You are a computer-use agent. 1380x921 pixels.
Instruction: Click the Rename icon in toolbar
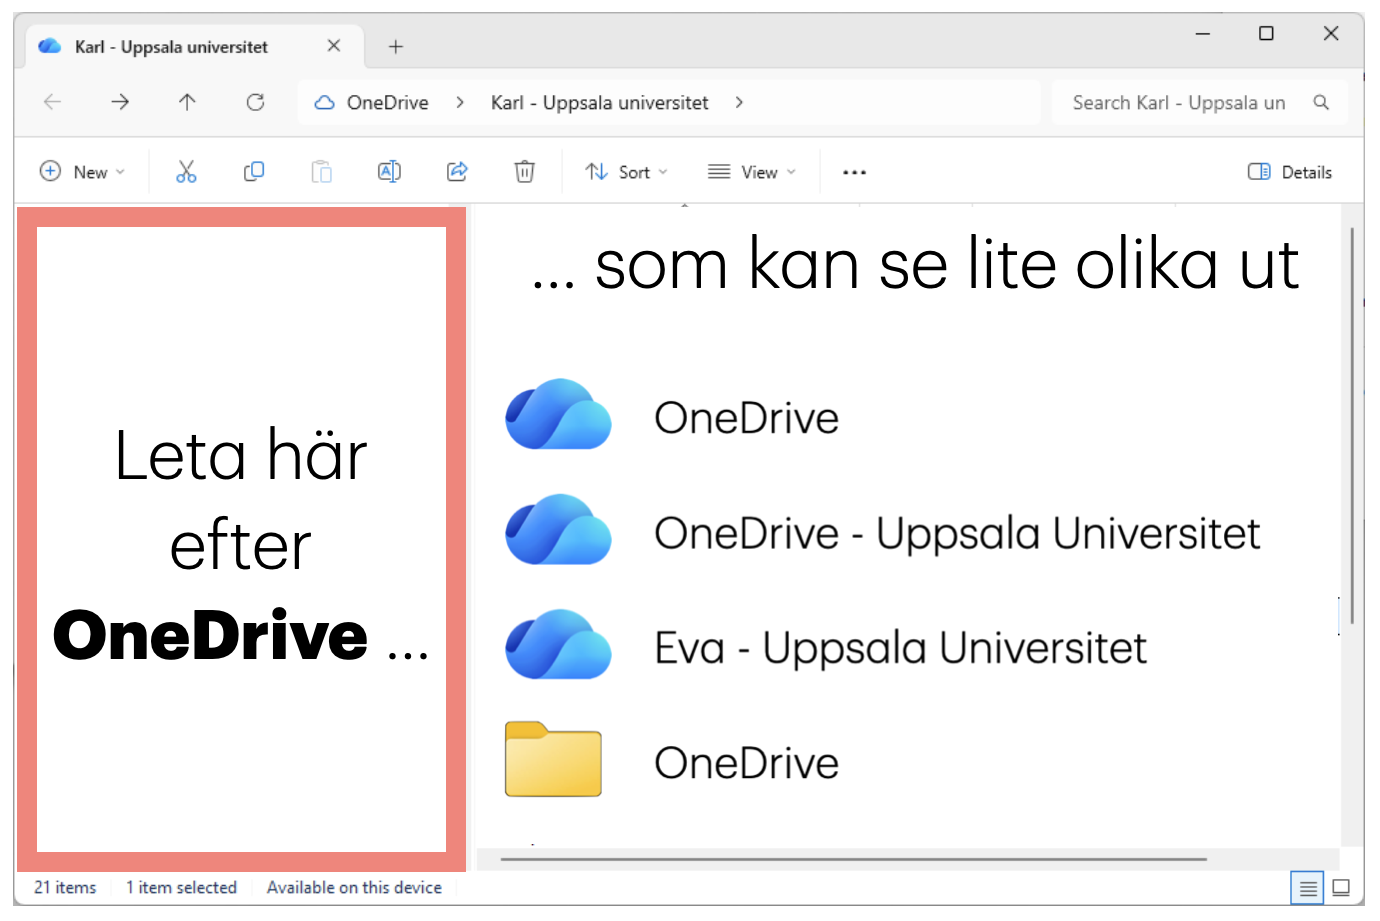point(389,172)
